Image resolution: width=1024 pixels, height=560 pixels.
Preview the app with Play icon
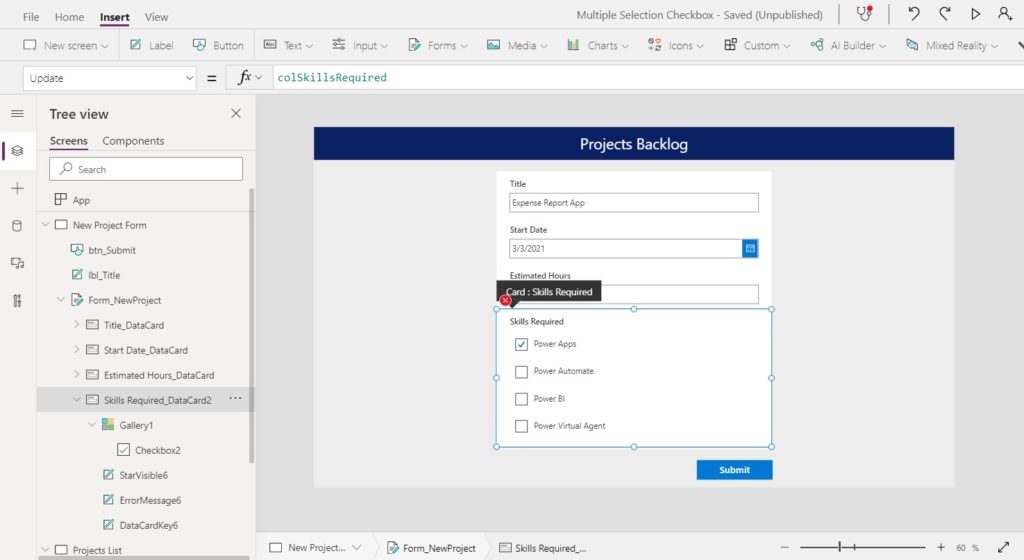(975, 14)
